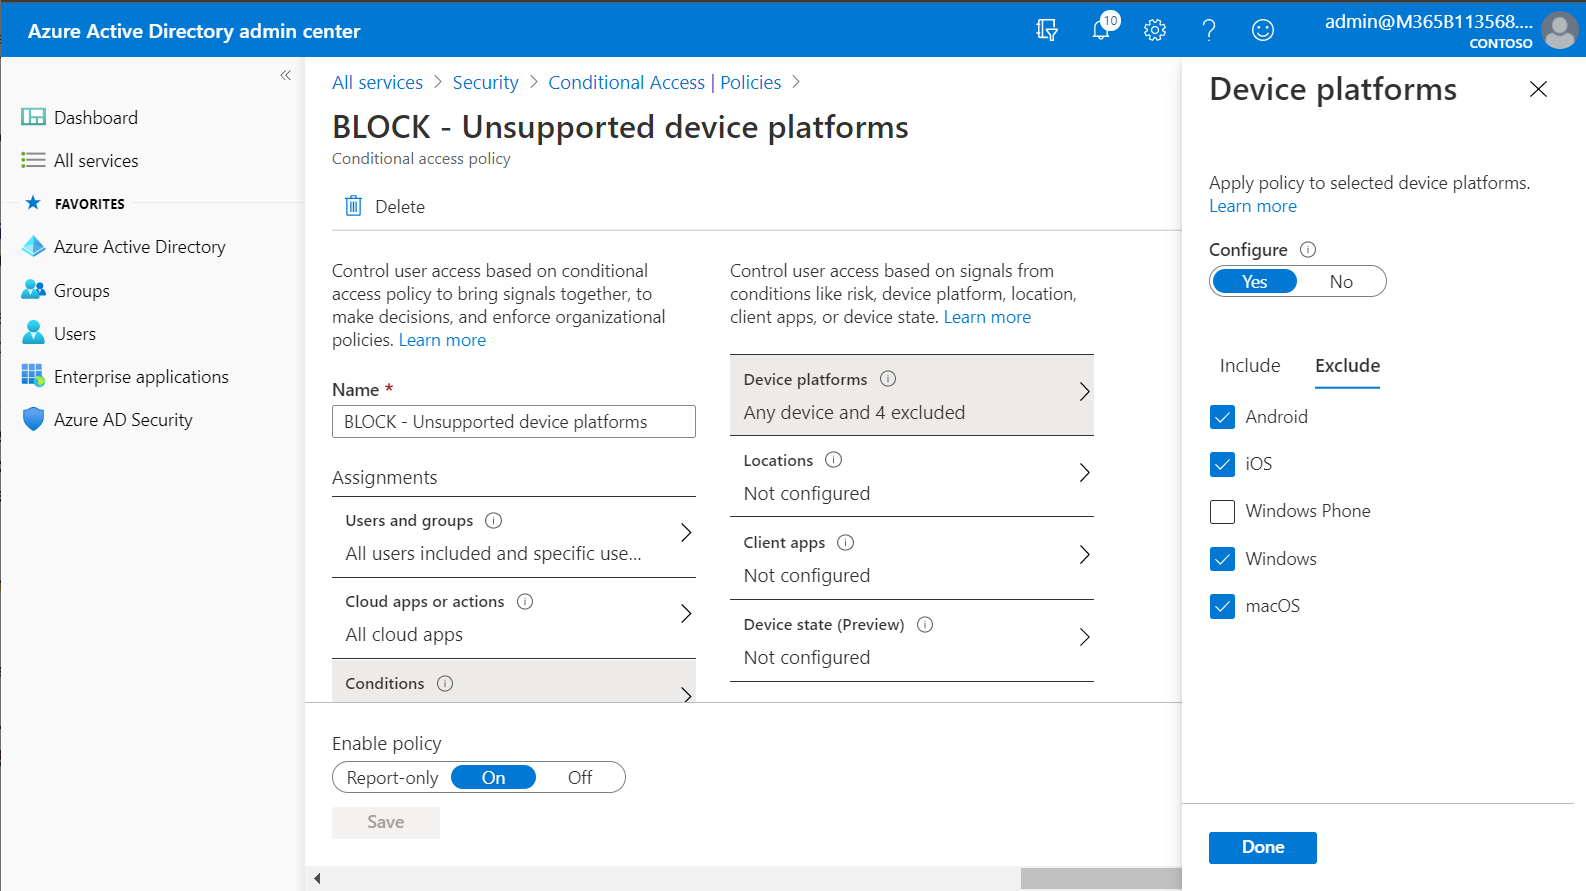Screen dimensions: 1586x891
Task: Open the feedback smiley icon
Action: click(x=1263, y=30)
